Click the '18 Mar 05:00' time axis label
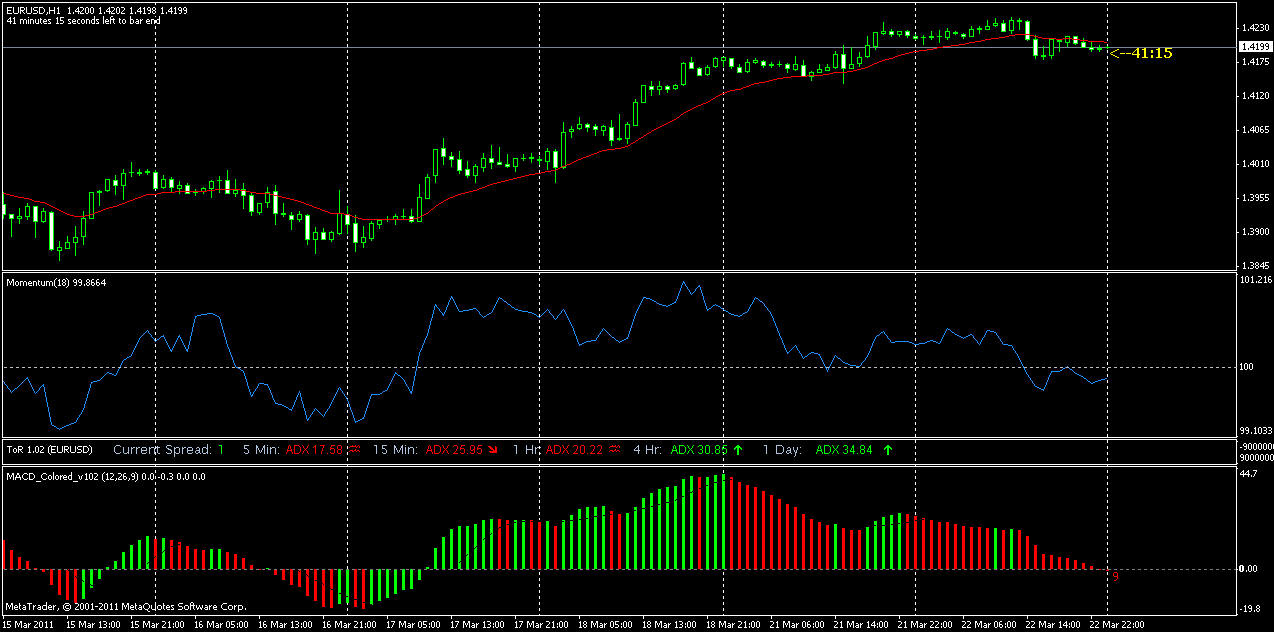Image resolution: width=1274 pixels, height=632 pixels. click(605, 625)
